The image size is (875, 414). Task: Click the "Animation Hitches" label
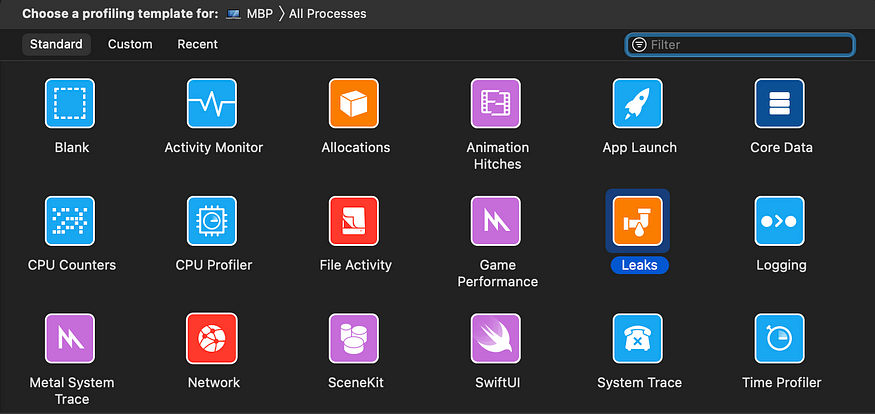[498, 156]
